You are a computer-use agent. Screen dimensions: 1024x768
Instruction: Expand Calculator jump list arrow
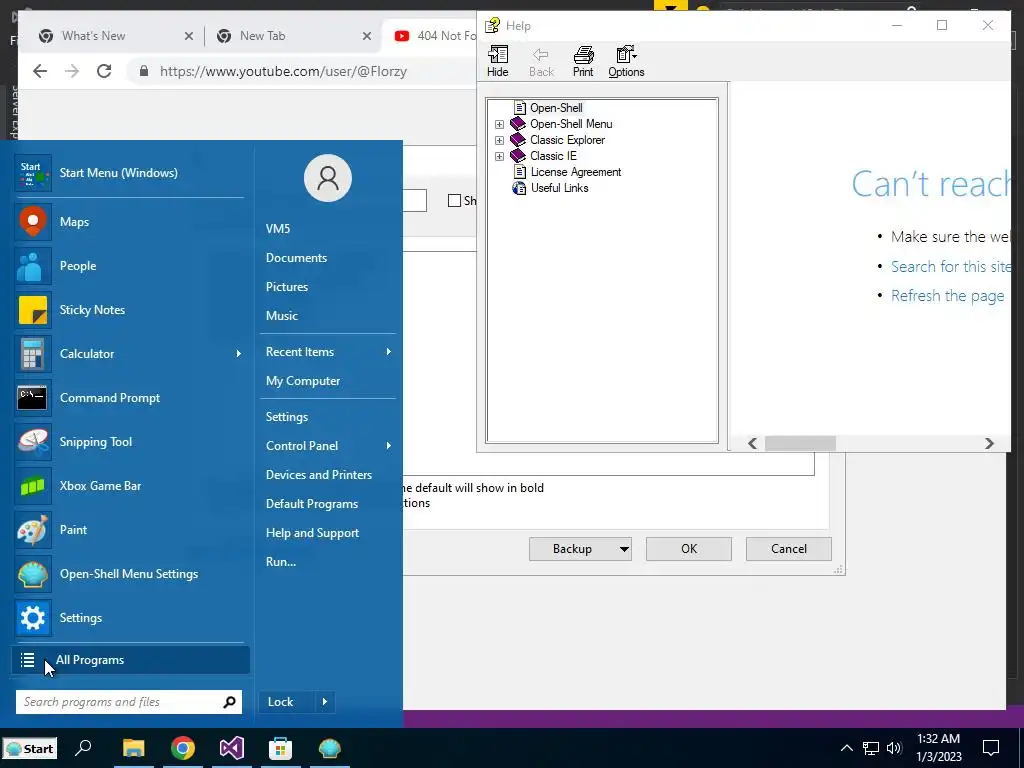[238, 354]
